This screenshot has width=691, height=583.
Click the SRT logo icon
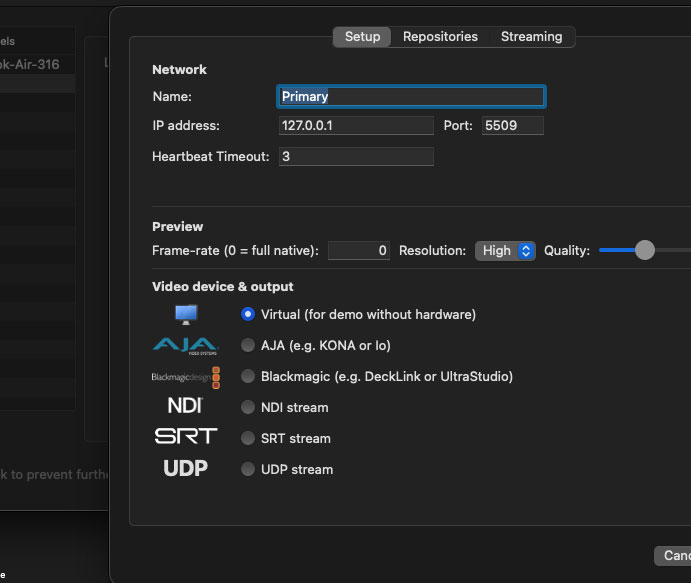tap(185, 438)
